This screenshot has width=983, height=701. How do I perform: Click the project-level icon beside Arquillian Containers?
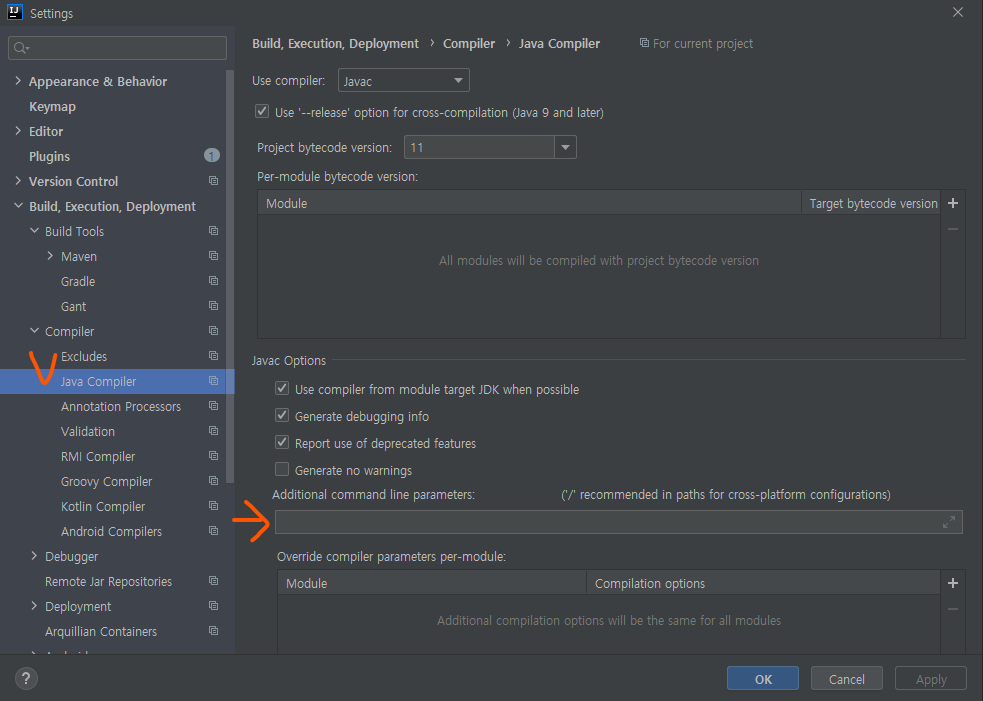pyautogui.click(x=213, y=631)
